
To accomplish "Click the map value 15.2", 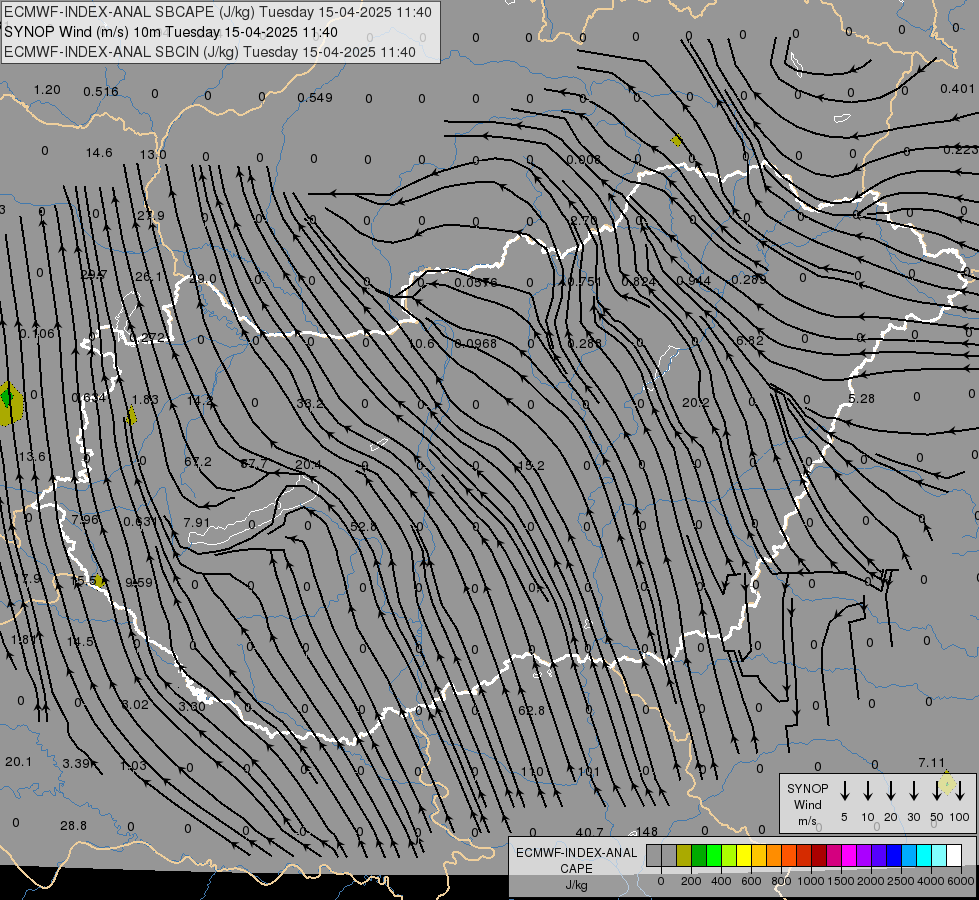I will click(531, 465).
